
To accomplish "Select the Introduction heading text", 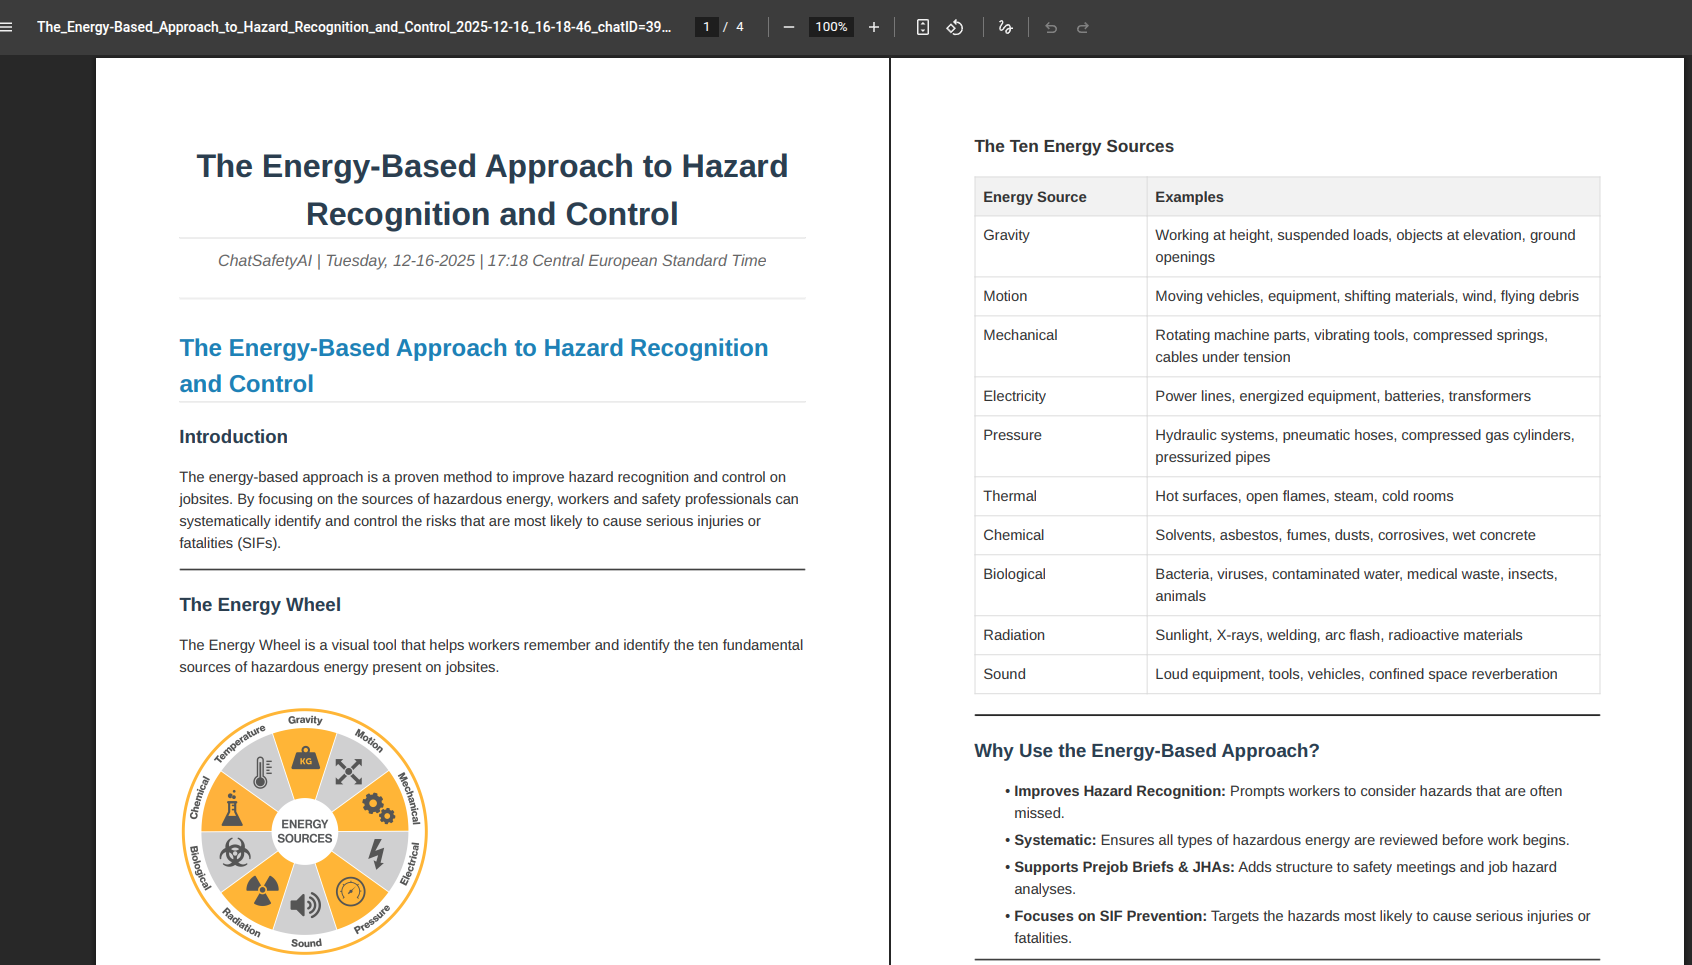I will (x=233, y=436).
